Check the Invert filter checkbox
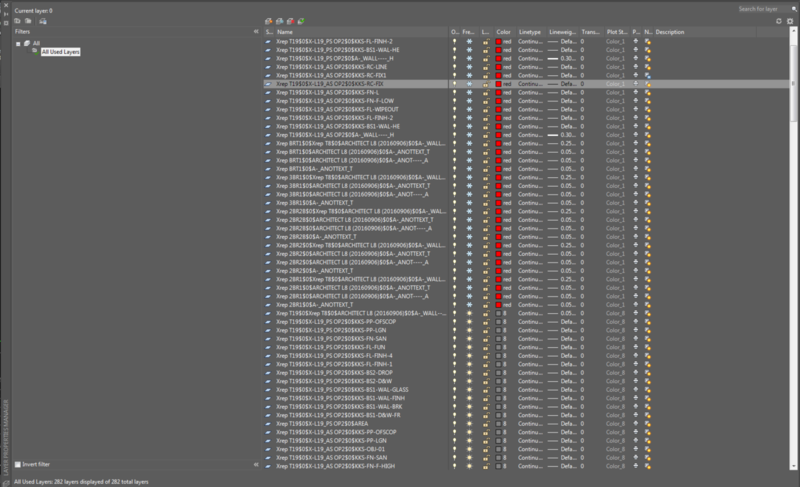Viewport: 800px width, 487px height. [x=18, y=465]
